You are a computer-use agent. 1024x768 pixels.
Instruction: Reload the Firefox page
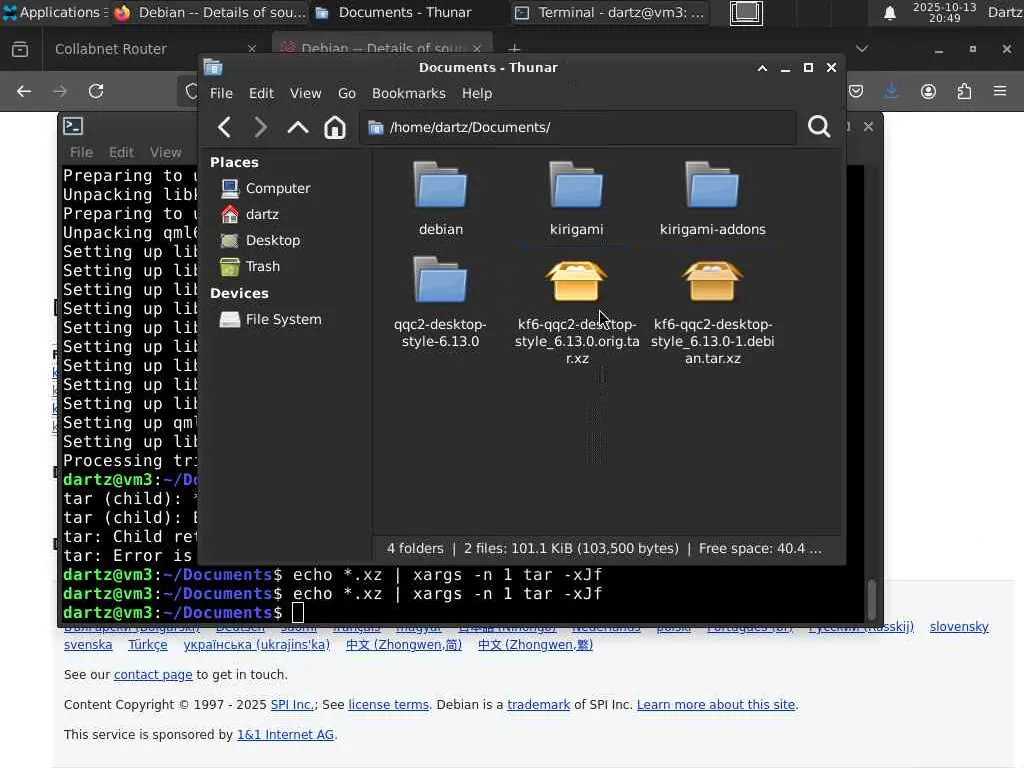click(x=96, y=91)
